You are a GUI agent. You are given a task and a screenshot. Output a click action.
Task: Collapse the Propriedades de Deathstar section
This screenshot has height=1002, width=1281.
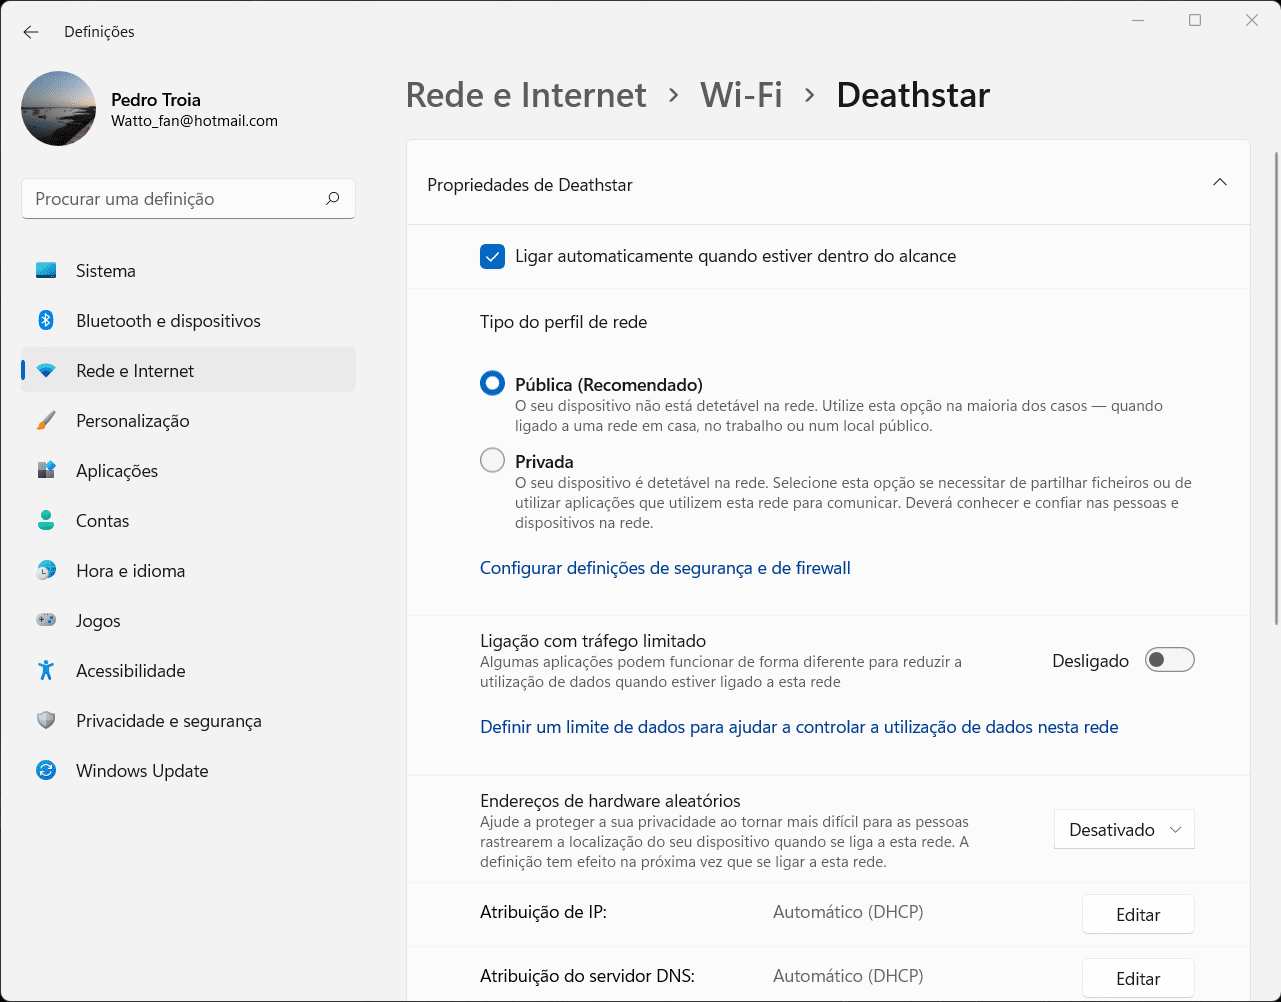coord(1219,183)
